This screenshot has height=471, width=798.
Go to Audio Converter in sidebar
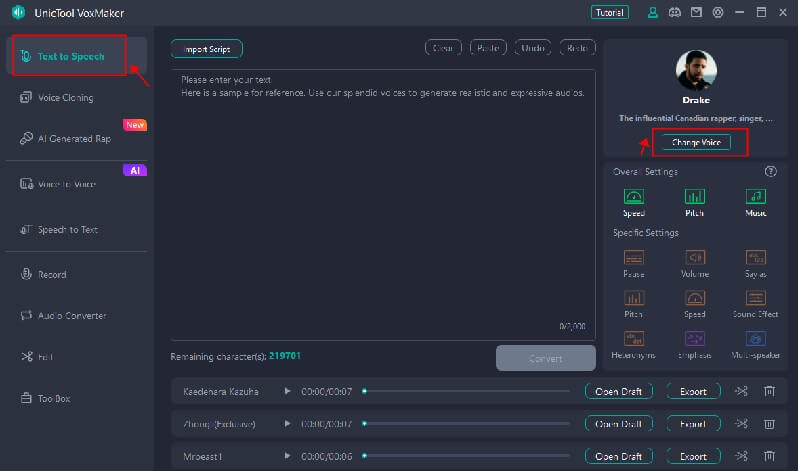(x=71, y=315)
